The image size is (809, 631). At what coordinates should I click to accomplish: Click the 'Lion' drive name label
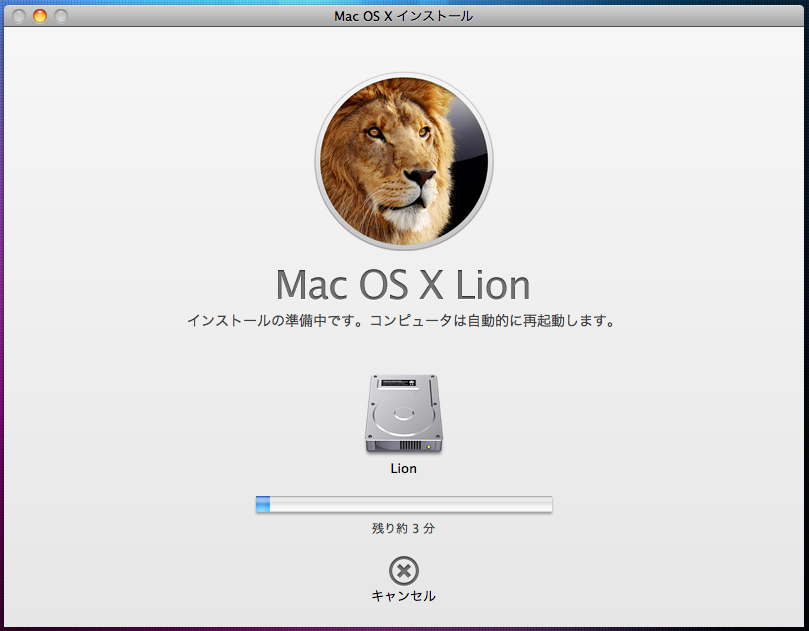(x=403, y=468)
